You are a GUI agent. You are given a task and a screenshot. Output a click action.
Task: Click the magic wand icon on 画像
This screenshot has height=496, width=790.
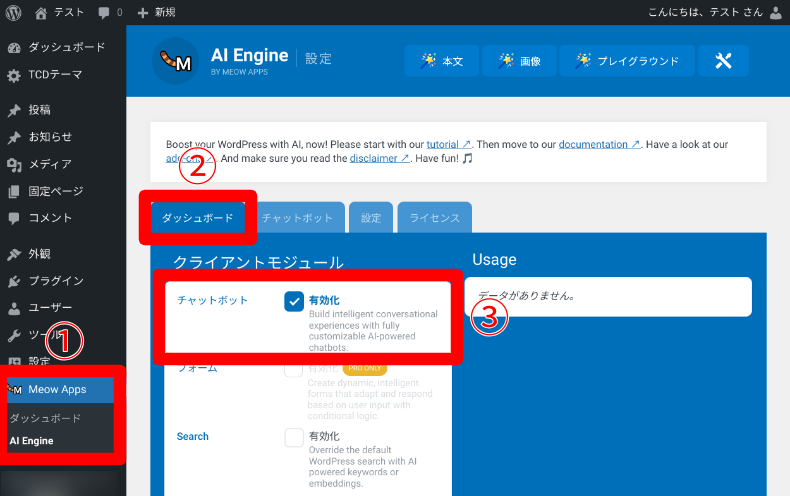click(506, 61)
